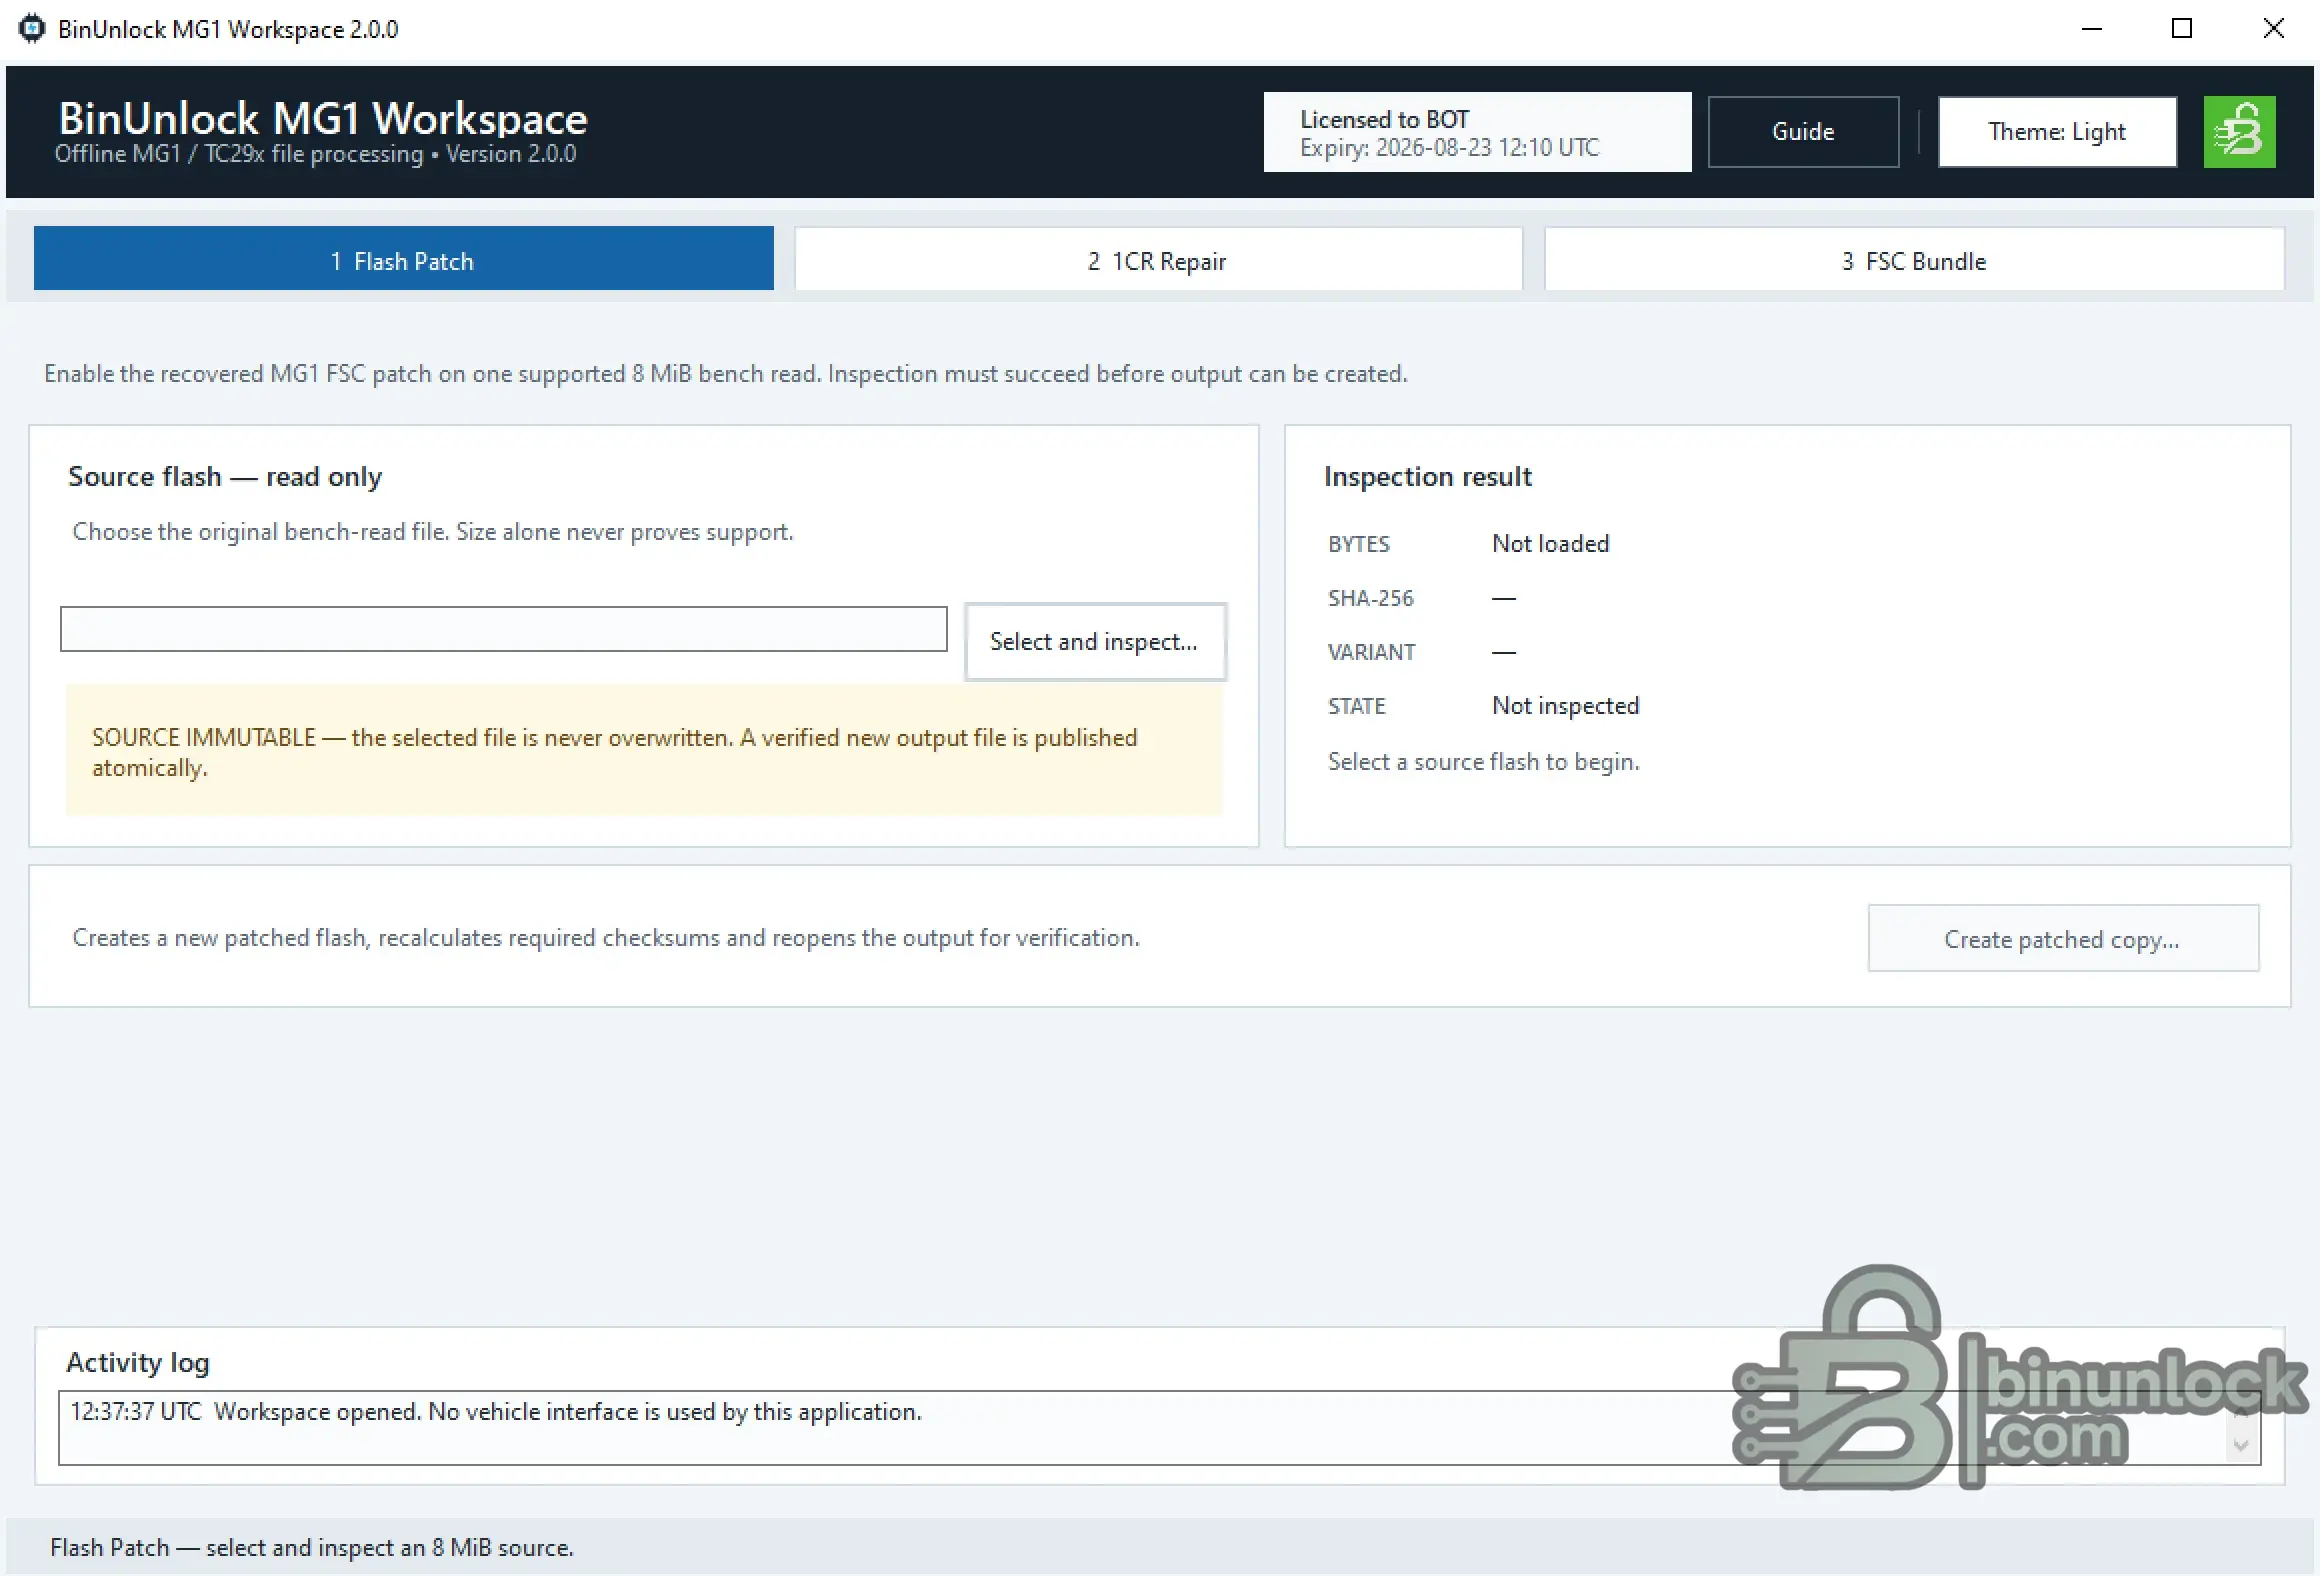Click the app icon in title bar
This screenshot has height=1576, width=2320.
point(32,28)
